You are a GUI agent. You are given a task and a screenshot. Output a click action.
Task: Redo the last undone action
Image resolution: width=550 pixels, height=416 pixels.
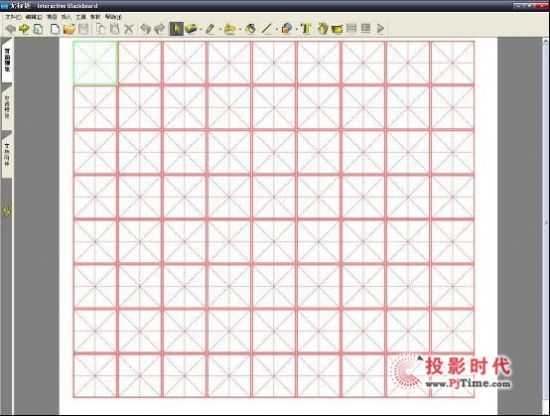click(x=160, y=29)
